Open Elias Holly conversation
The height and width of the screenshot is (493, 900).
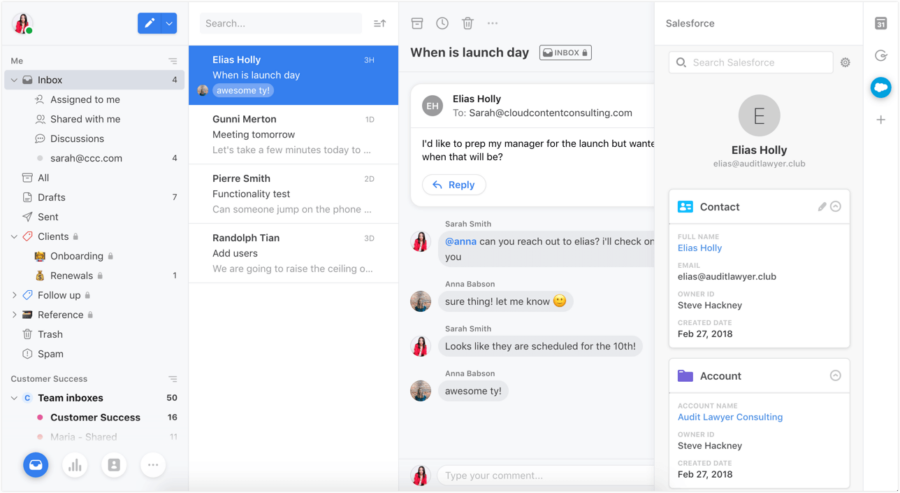click(x=293, y=75)
